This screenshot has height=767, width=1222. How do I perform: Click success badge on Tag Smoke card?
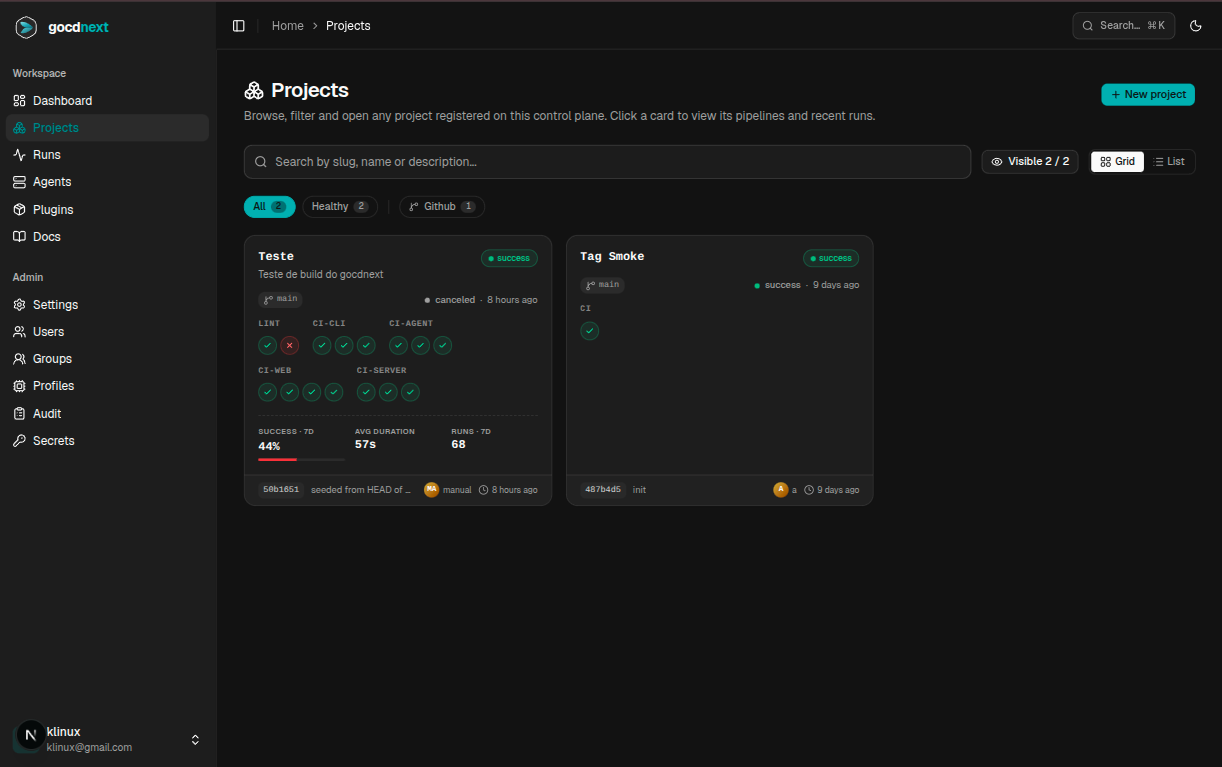831,258
